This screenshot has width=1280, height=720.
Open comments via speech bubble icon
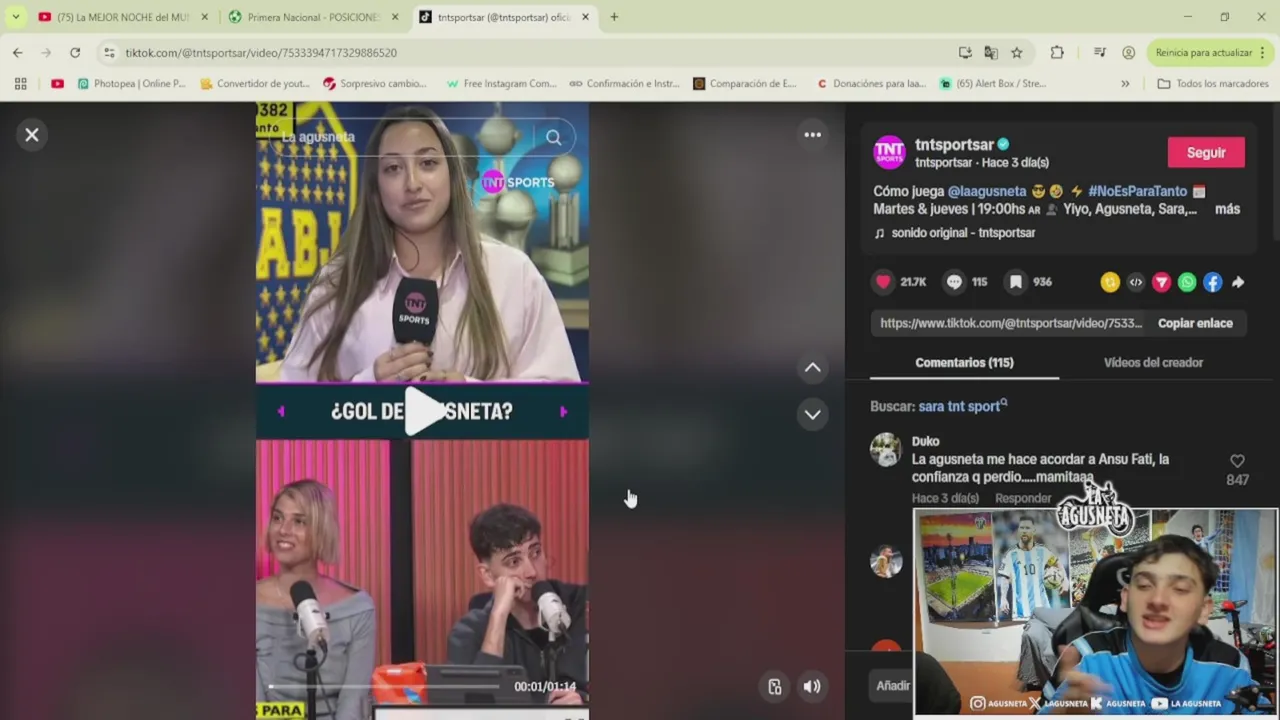(954, 282)
